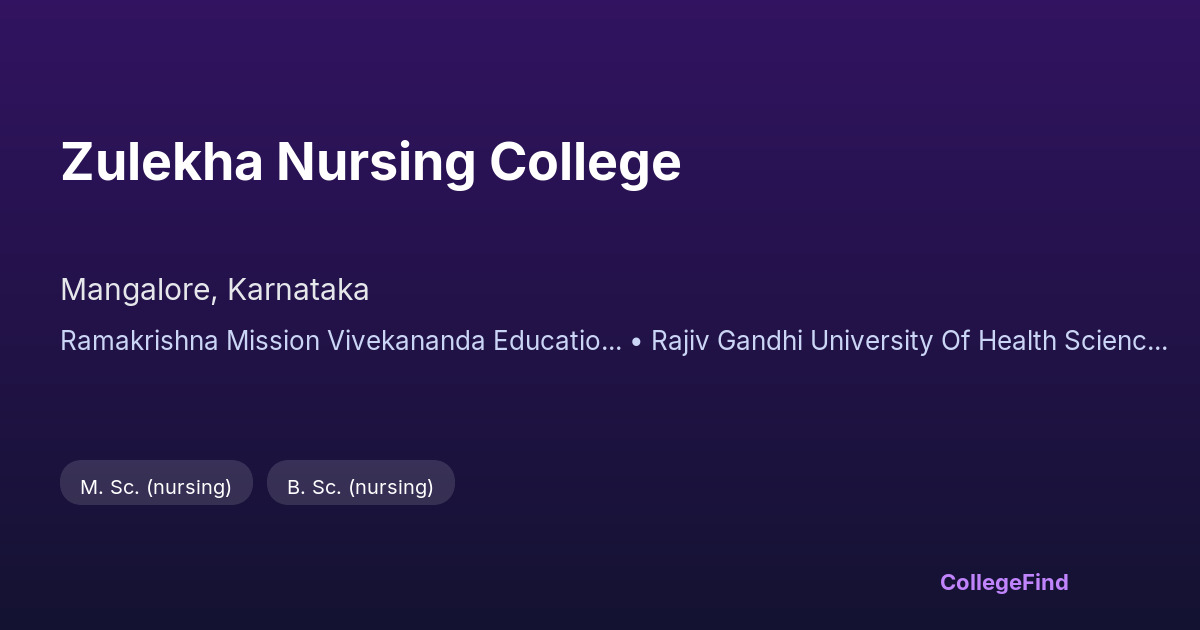Screen dimensions: 1200x630
Task: Select the Mangalore, Karnataka location text
Action: point(214,290)
